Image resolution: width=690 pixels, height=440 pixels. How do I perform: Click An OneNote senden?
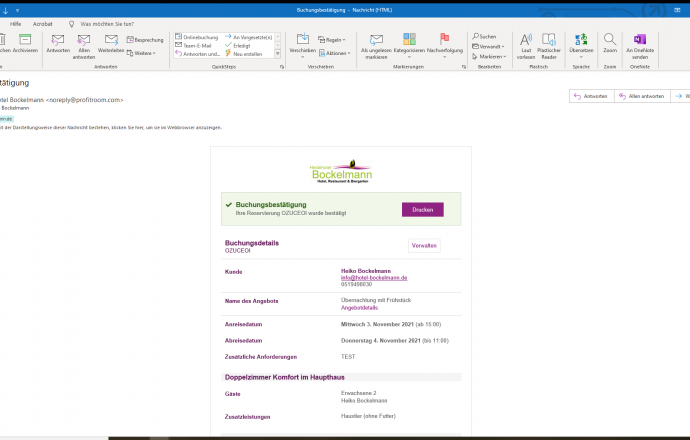(640, 46)
